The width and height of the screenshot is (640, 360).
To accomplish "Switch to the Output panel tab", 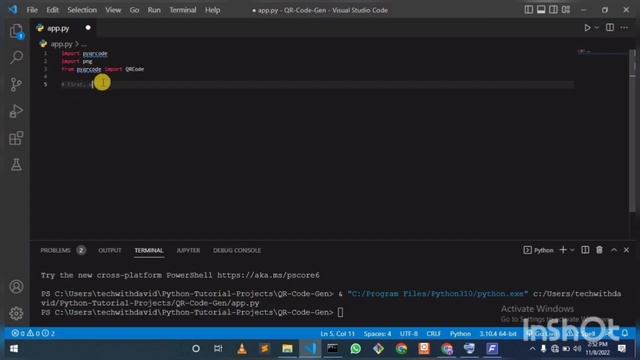I will (110, 250).
